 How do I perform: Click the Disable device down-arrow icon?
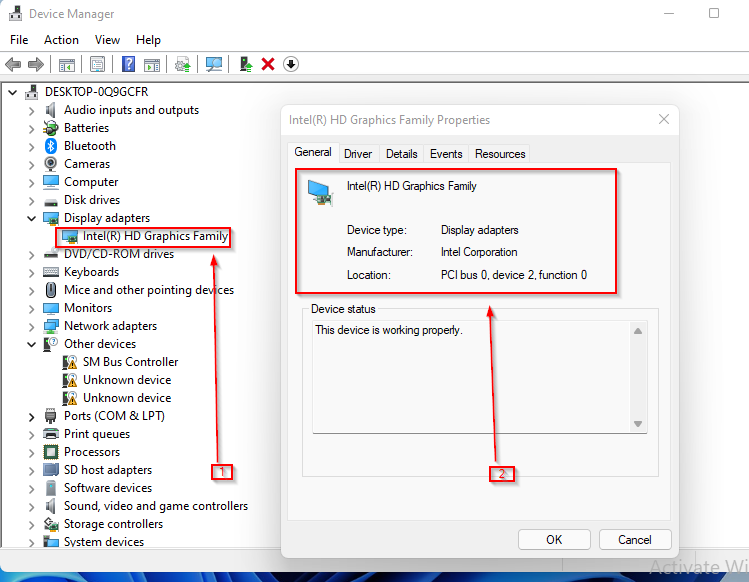click(x=291, y=64)
